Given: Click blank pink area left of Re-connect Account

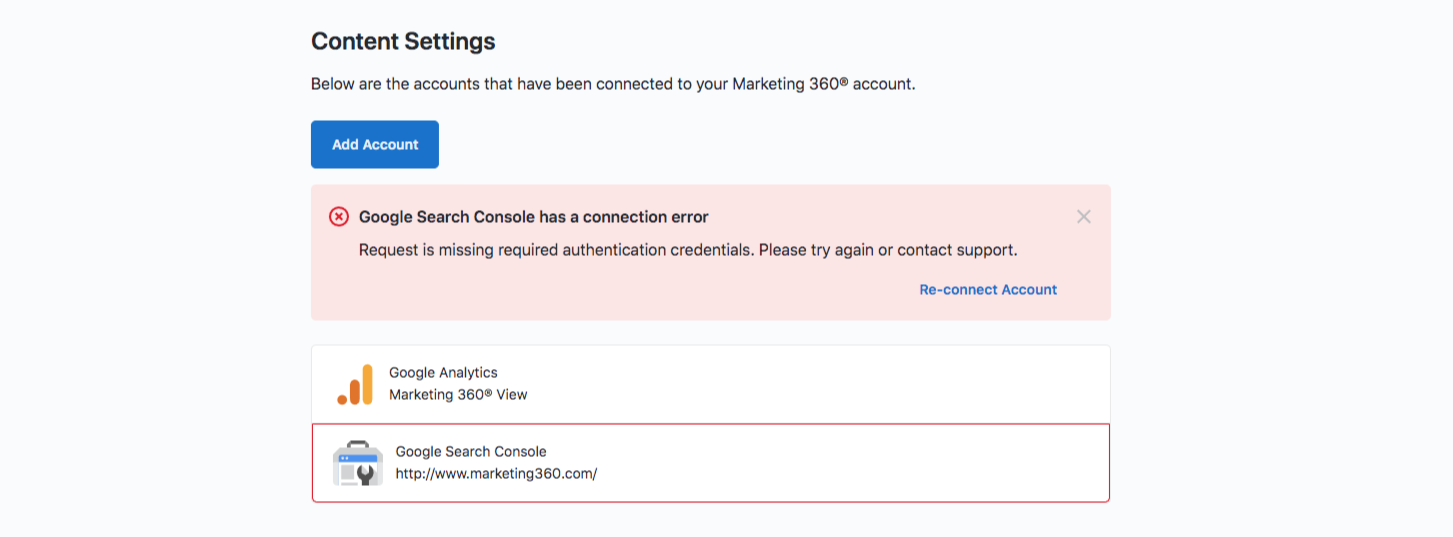Looking at the screenshot, I should click(600, 290).
